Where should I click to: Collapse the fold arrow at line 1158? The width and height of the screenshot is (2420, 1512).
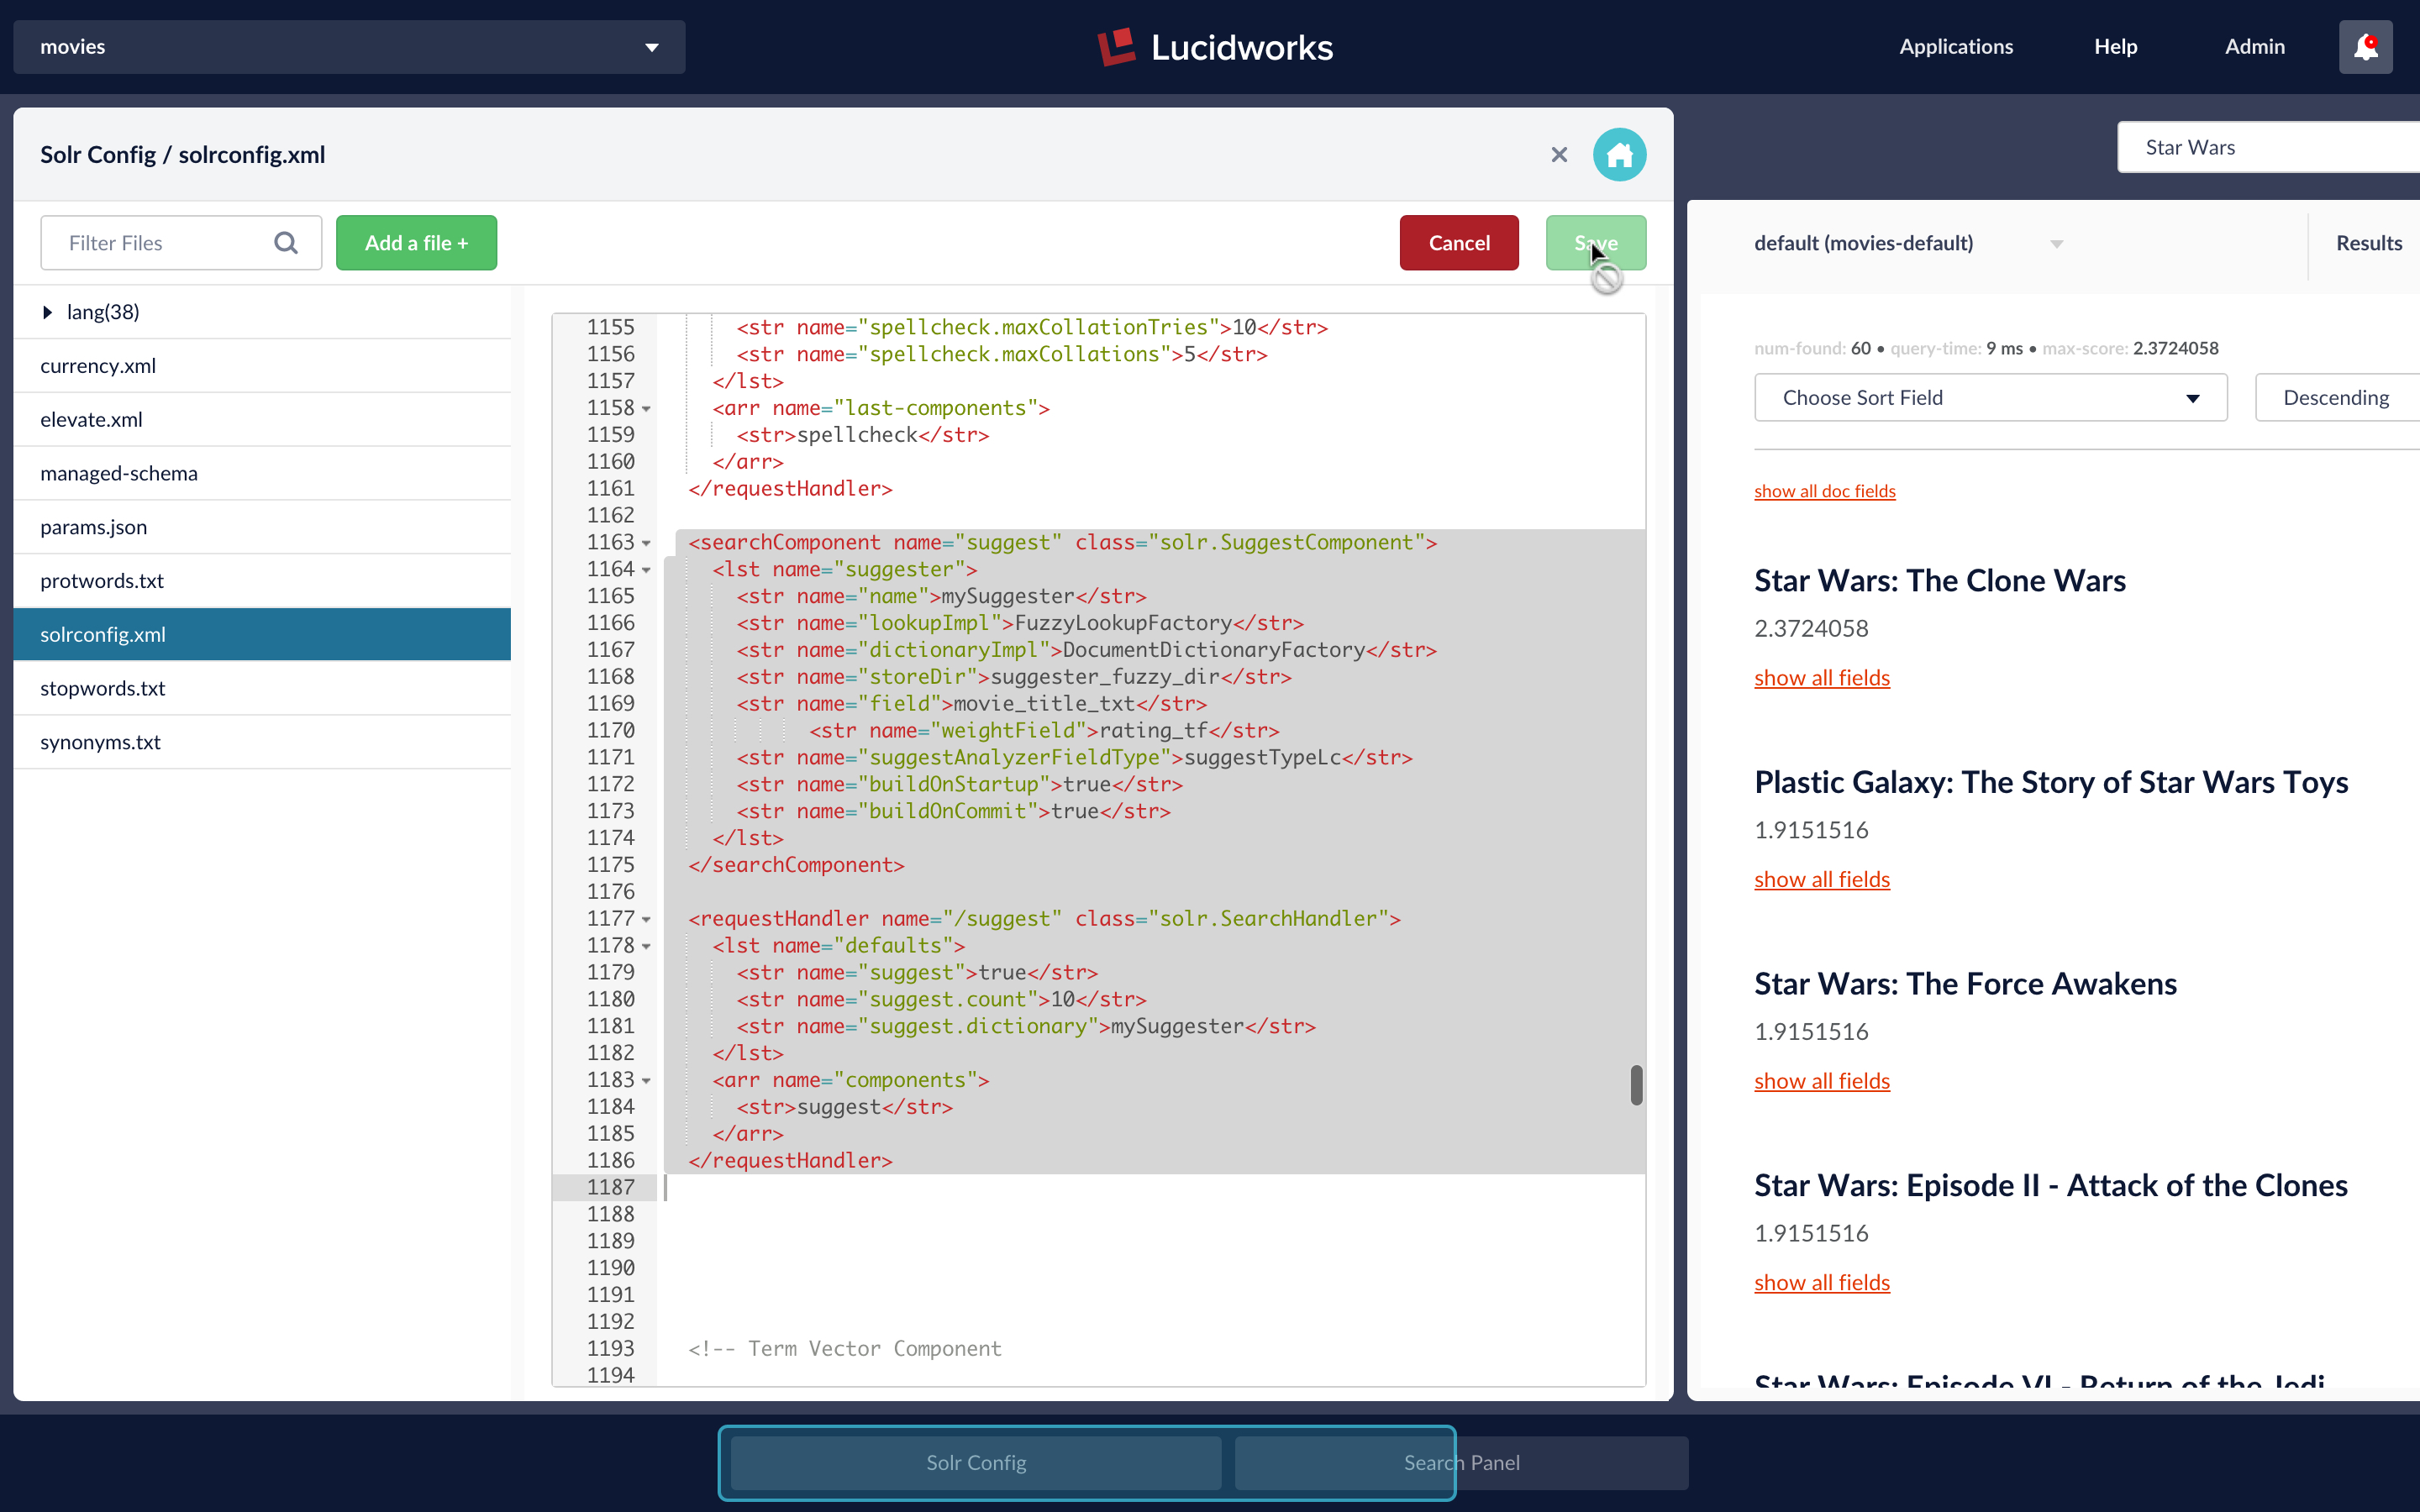646,409
